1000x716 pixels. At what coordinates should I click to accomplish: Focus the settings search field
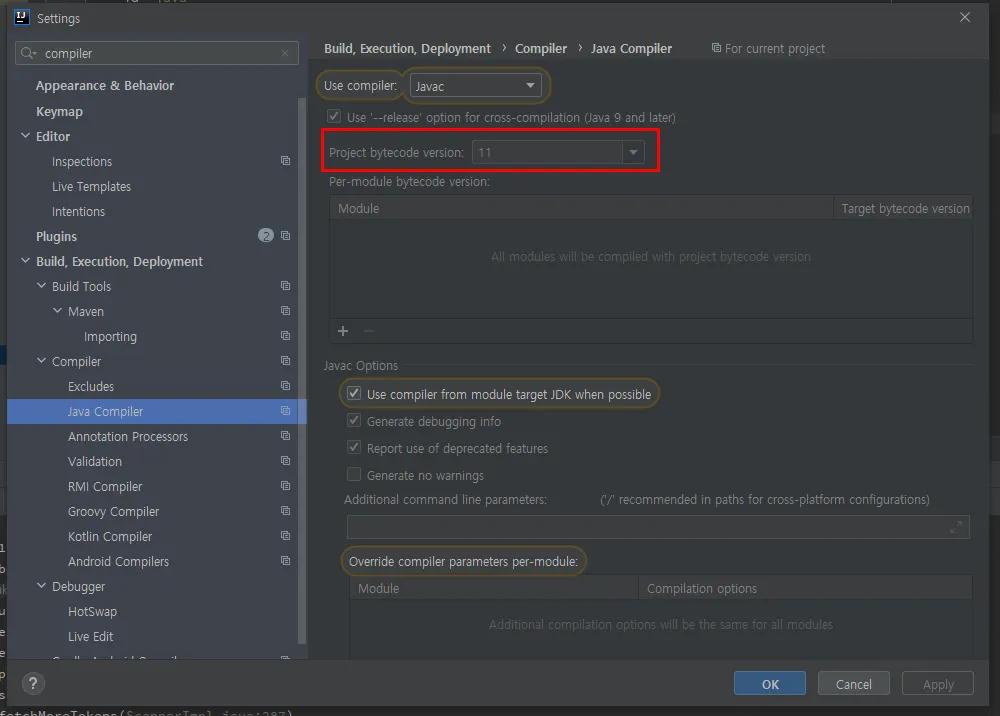point(157,53)
